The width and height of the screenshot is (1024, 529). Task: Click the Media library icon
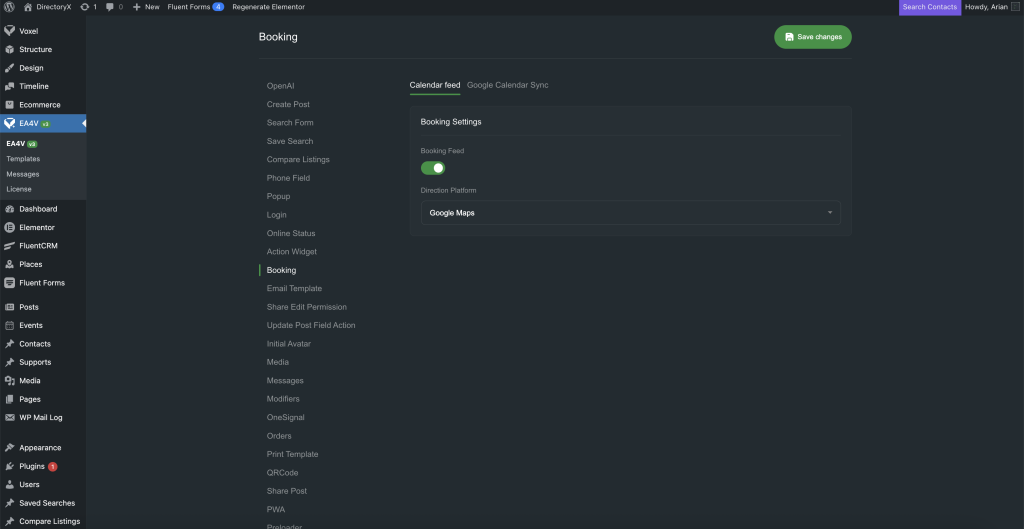(9, 381)
